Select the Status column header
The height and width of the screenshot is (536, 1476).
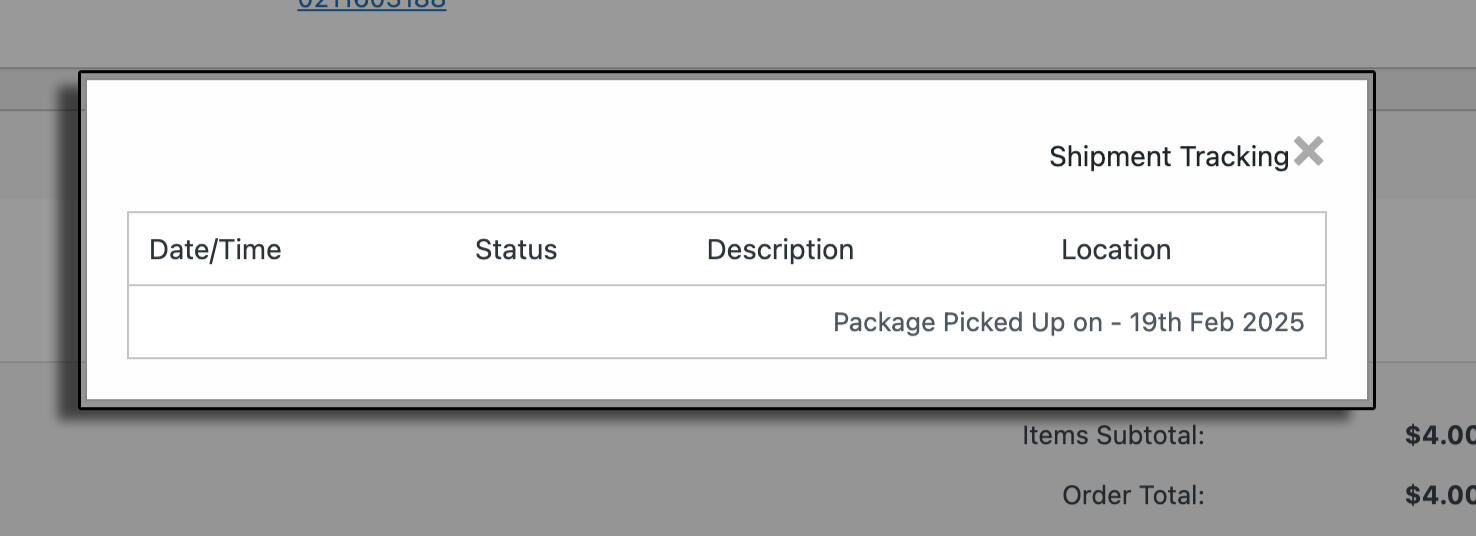pos(516,250)
